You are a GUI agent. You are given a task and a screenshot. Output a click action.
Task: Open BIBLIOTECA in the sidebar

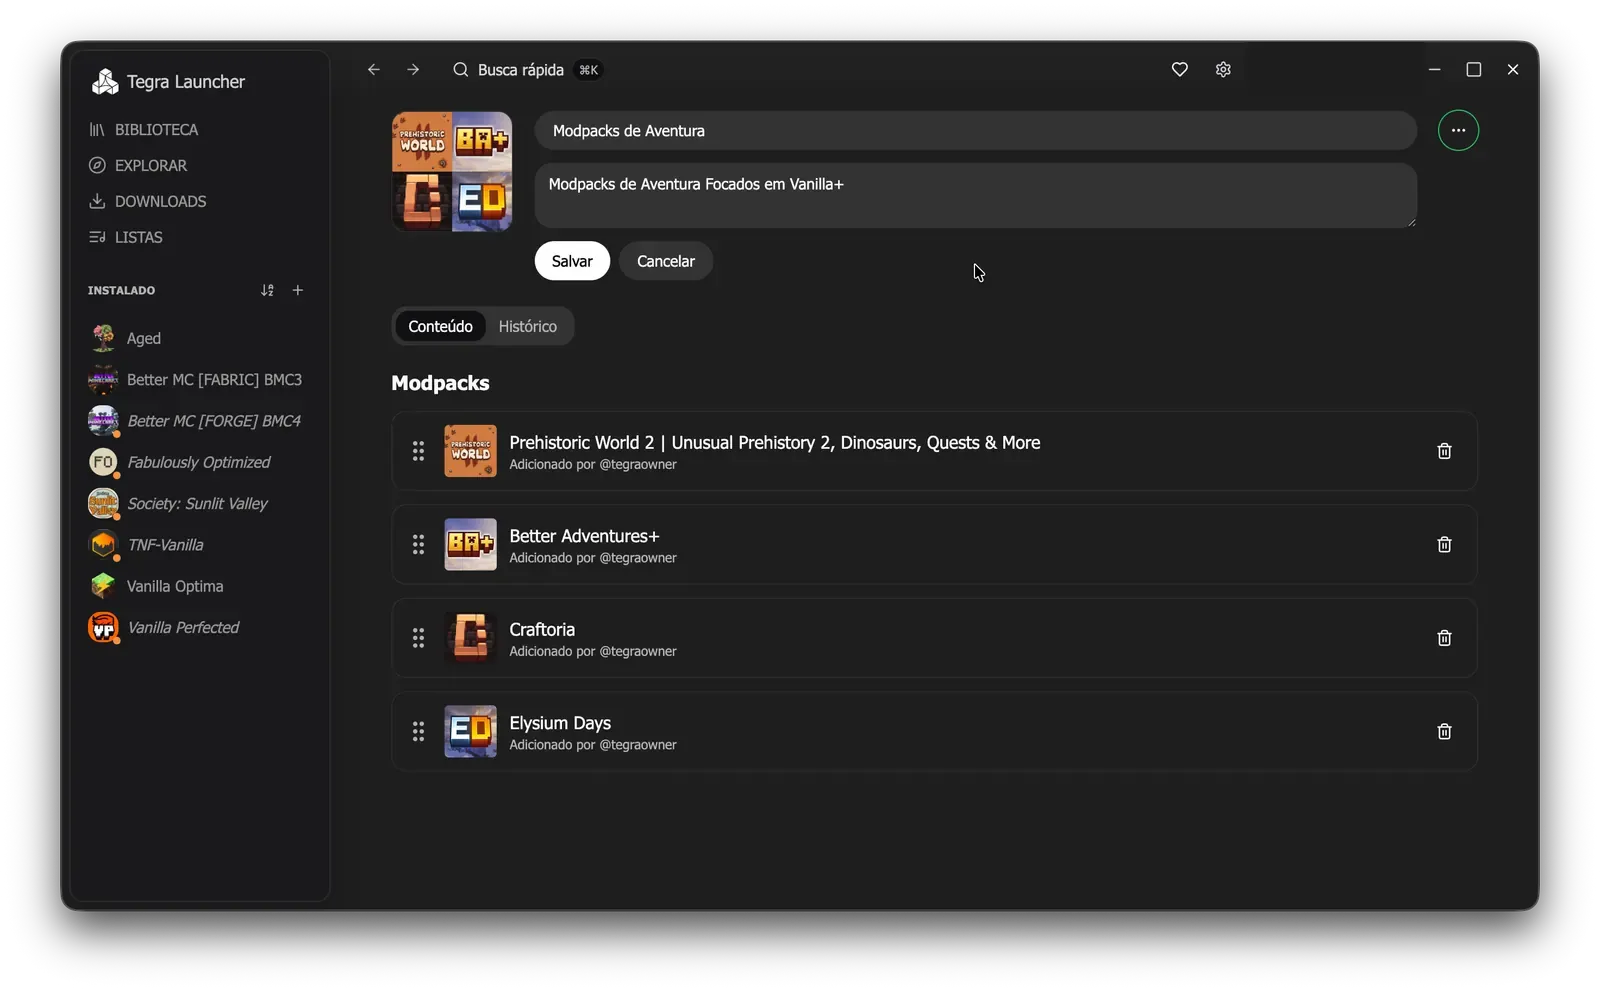click(x=144, y=130)
